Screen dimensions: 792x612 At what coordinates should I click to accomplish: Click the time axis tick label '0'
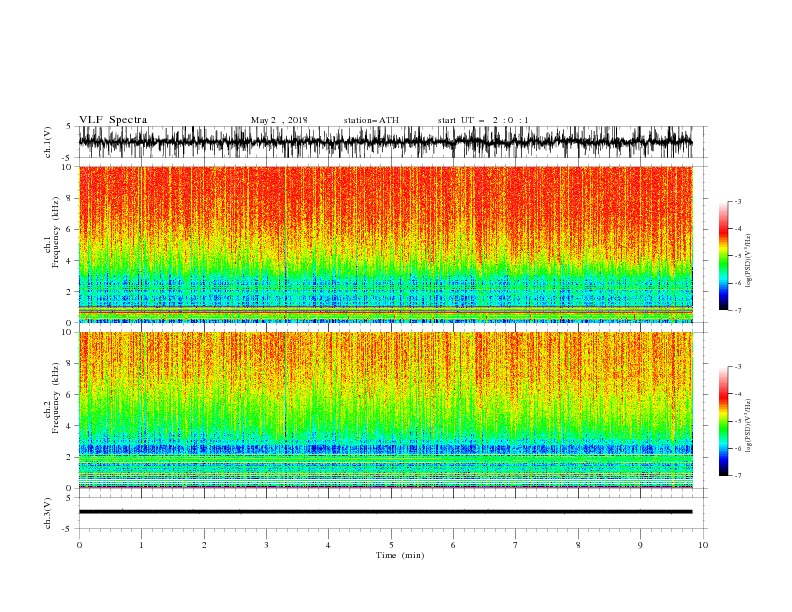79,545
